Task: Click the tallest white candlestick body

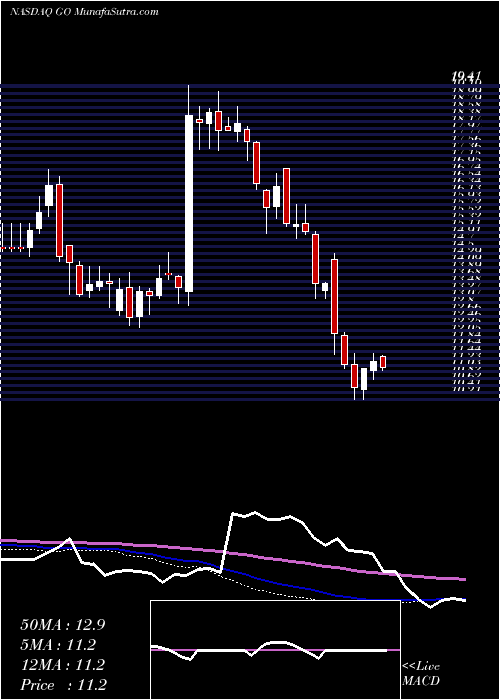Action: 189,204
